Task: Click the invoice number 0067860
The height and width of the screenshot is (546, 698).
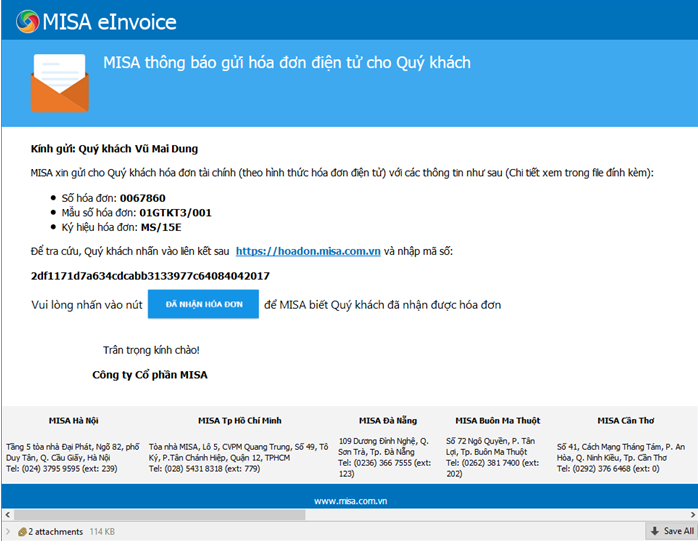Action: [144, 198]
